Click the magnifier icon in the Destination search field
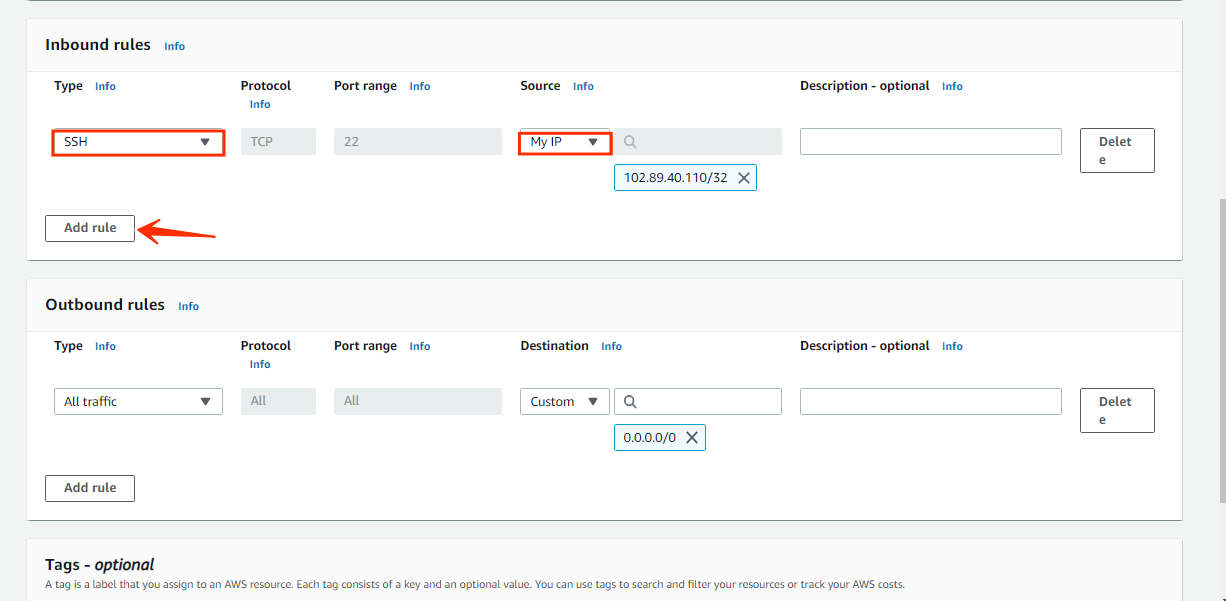The image size is (1226, 601). [629, 401]
